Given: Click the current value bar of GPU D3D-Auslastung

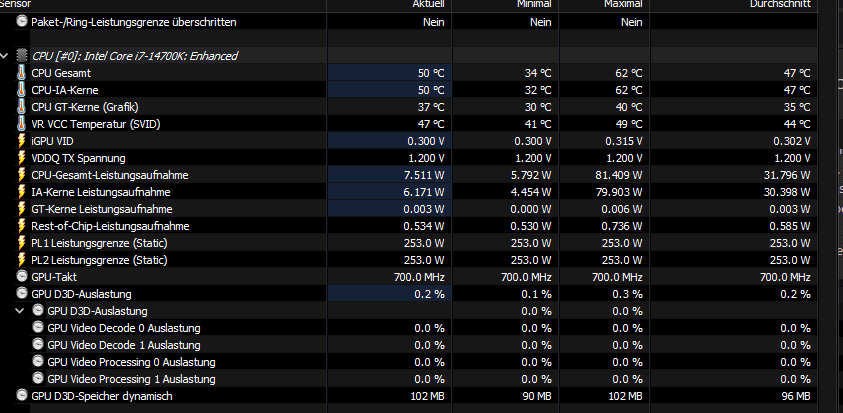Looking at the screenshot, I should coord(389,294).
